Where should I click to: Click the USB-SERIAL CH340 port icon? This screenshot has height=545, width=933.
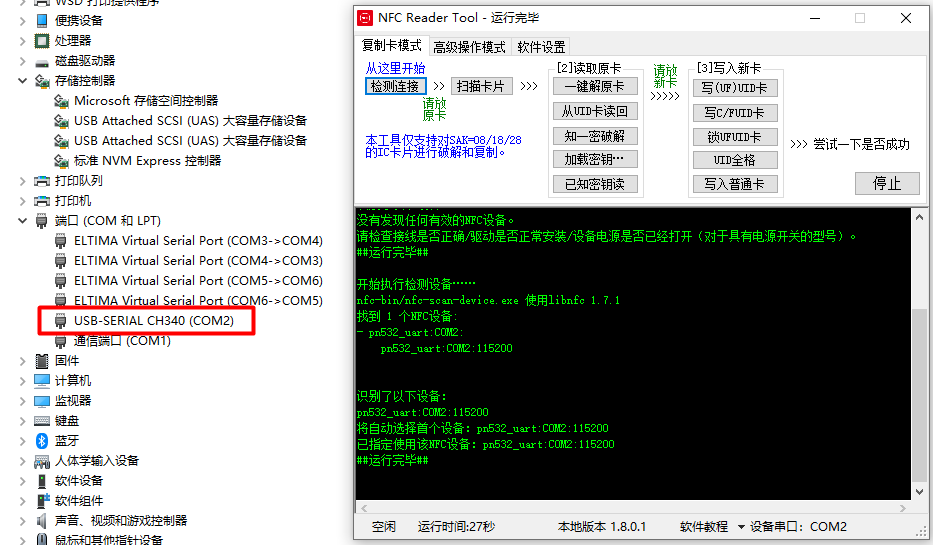click(61, 321)
